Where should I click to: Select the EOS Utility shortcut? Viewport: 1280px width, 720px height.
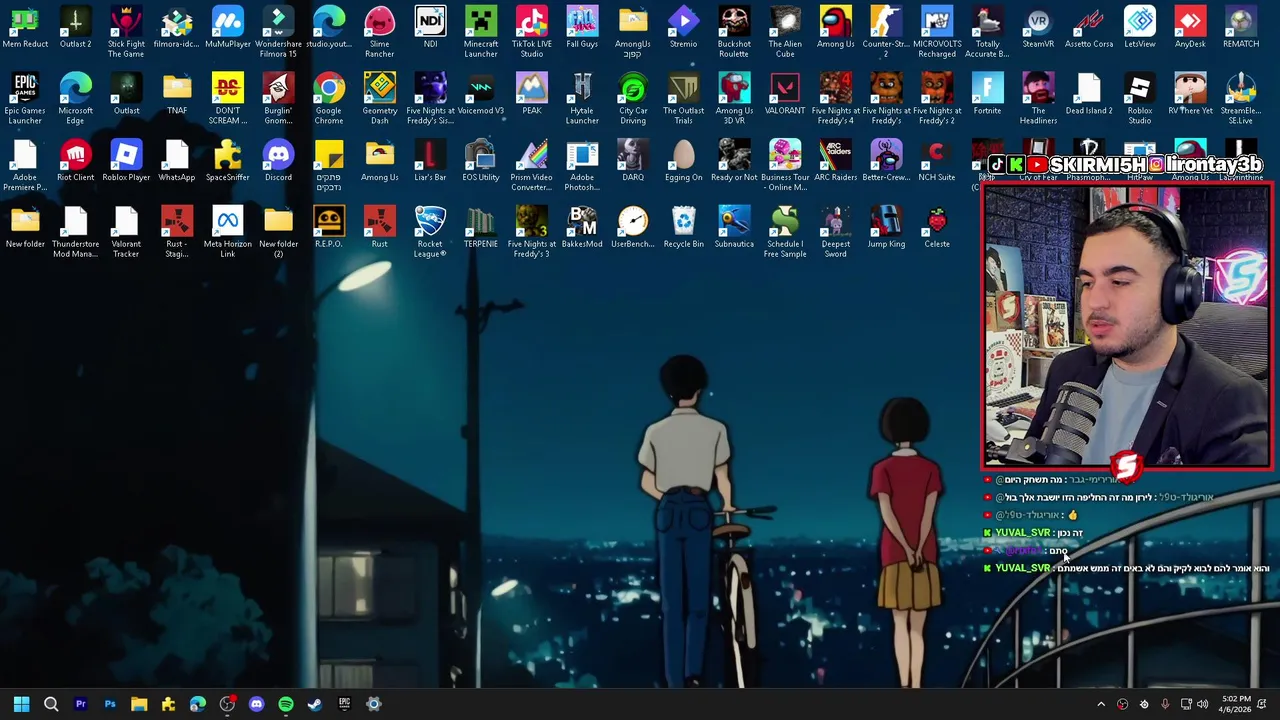click(480, 161)
